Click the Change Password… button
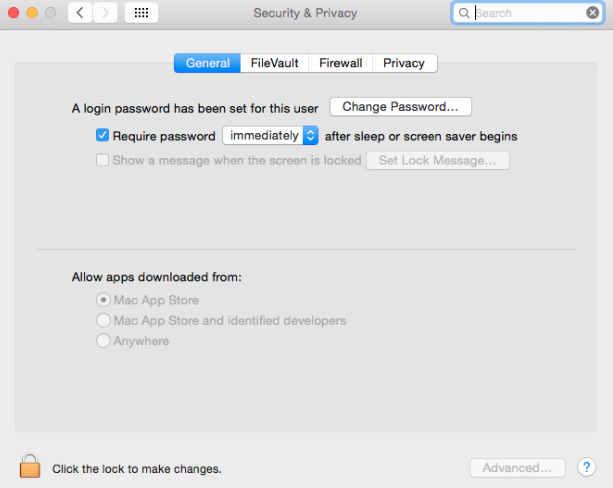 (x=401, y=107)
